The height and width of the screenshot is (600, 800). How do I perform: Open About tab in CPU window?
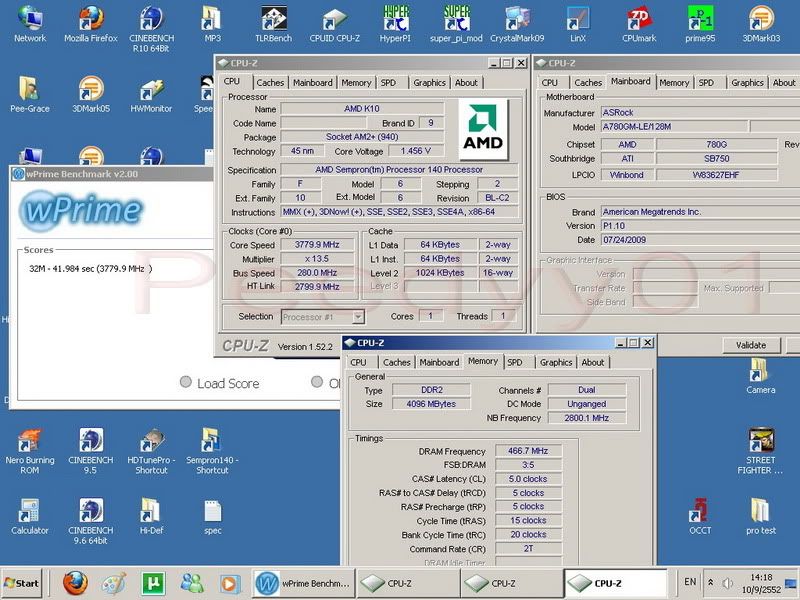[466, 82]
